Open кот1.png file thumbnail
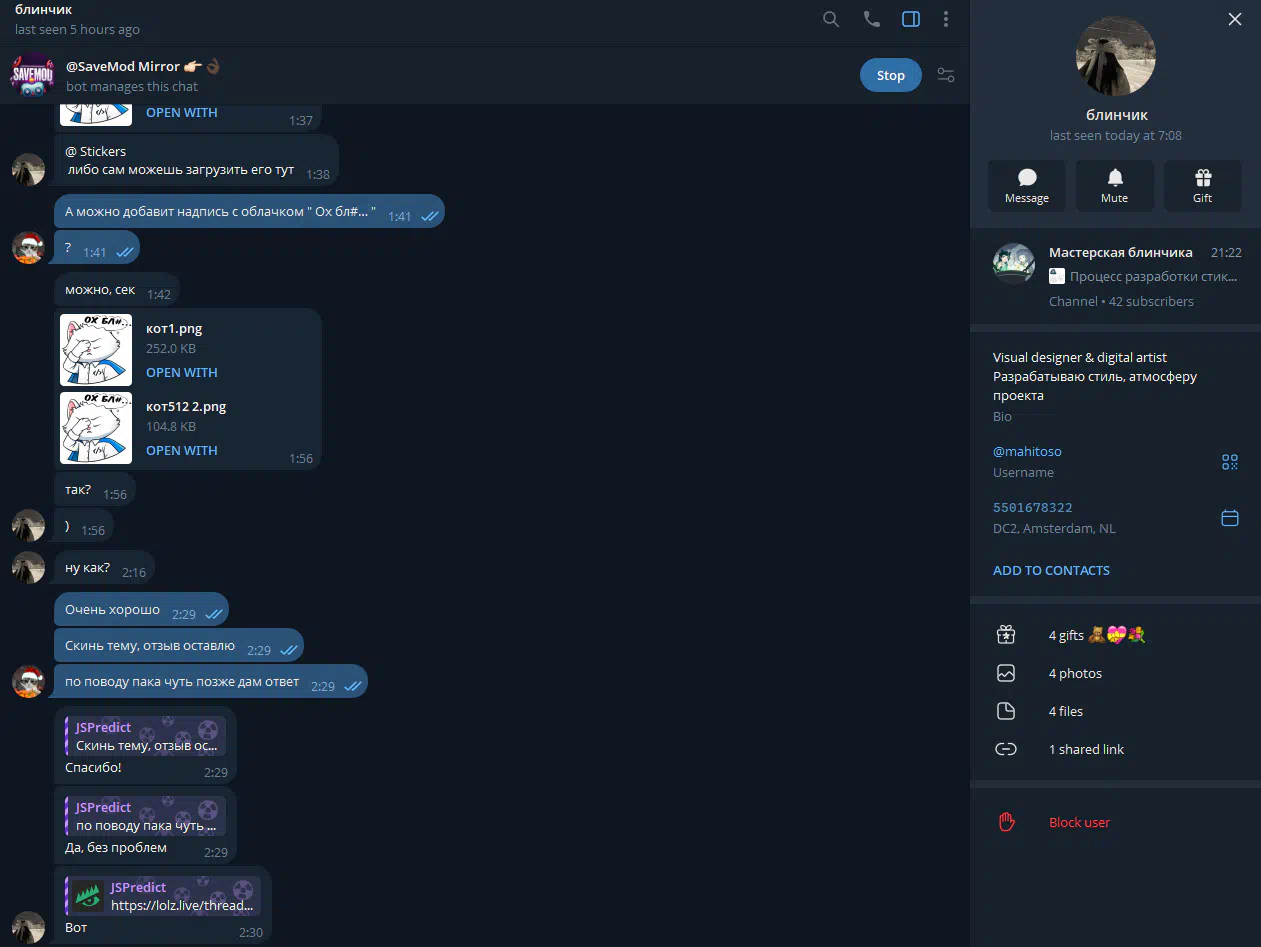This screenshot has height=947, width=1261. coord(96,350)
